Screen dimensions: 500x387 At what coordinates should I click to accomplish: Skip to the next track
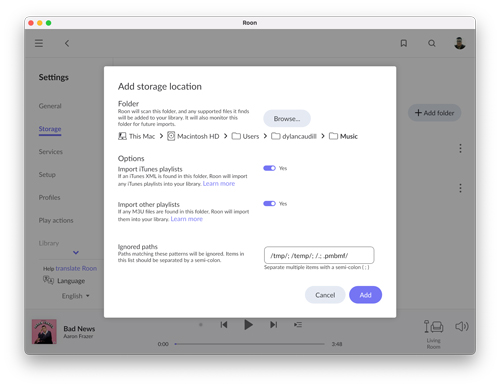tap(273, 324)
